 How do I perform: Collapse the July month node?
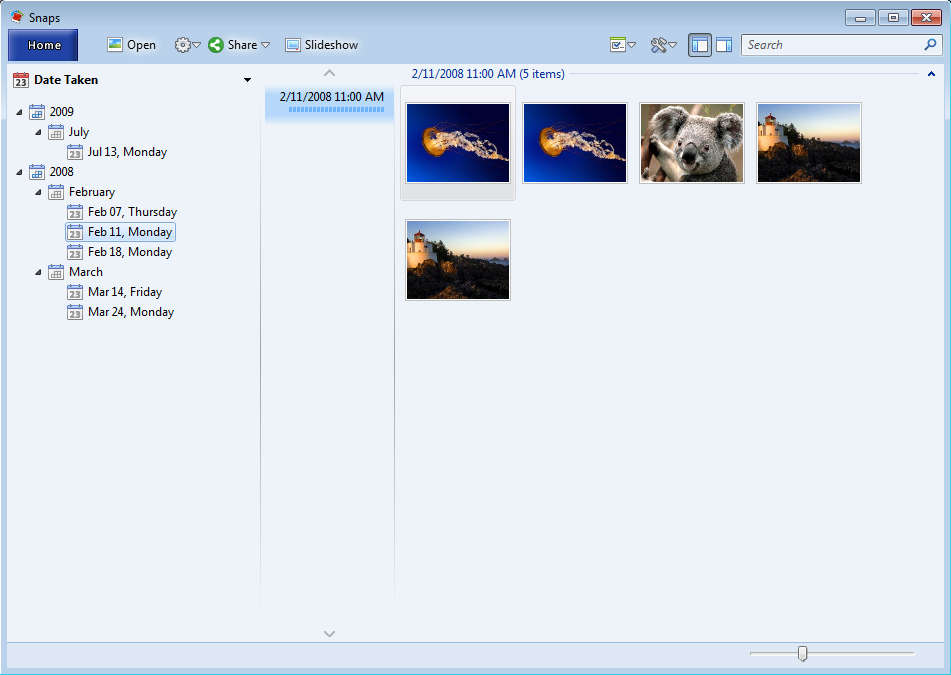pos(38,132)
